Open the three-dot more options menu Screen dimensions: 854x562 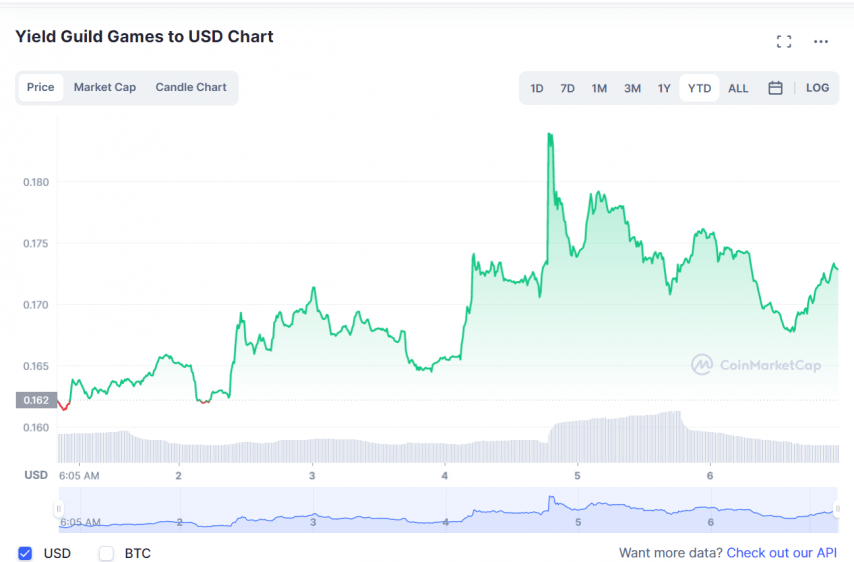click(821, 41)
